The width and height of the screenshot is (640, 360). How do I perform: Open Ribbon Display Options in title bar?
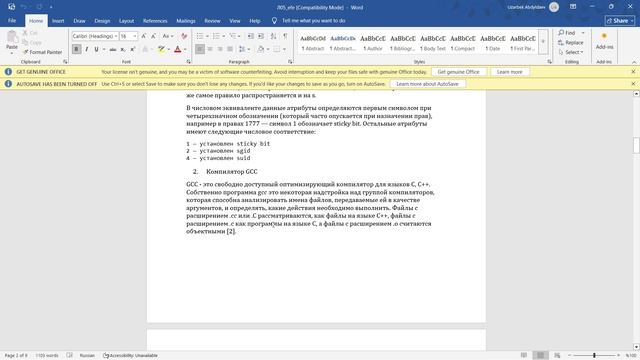573,7
